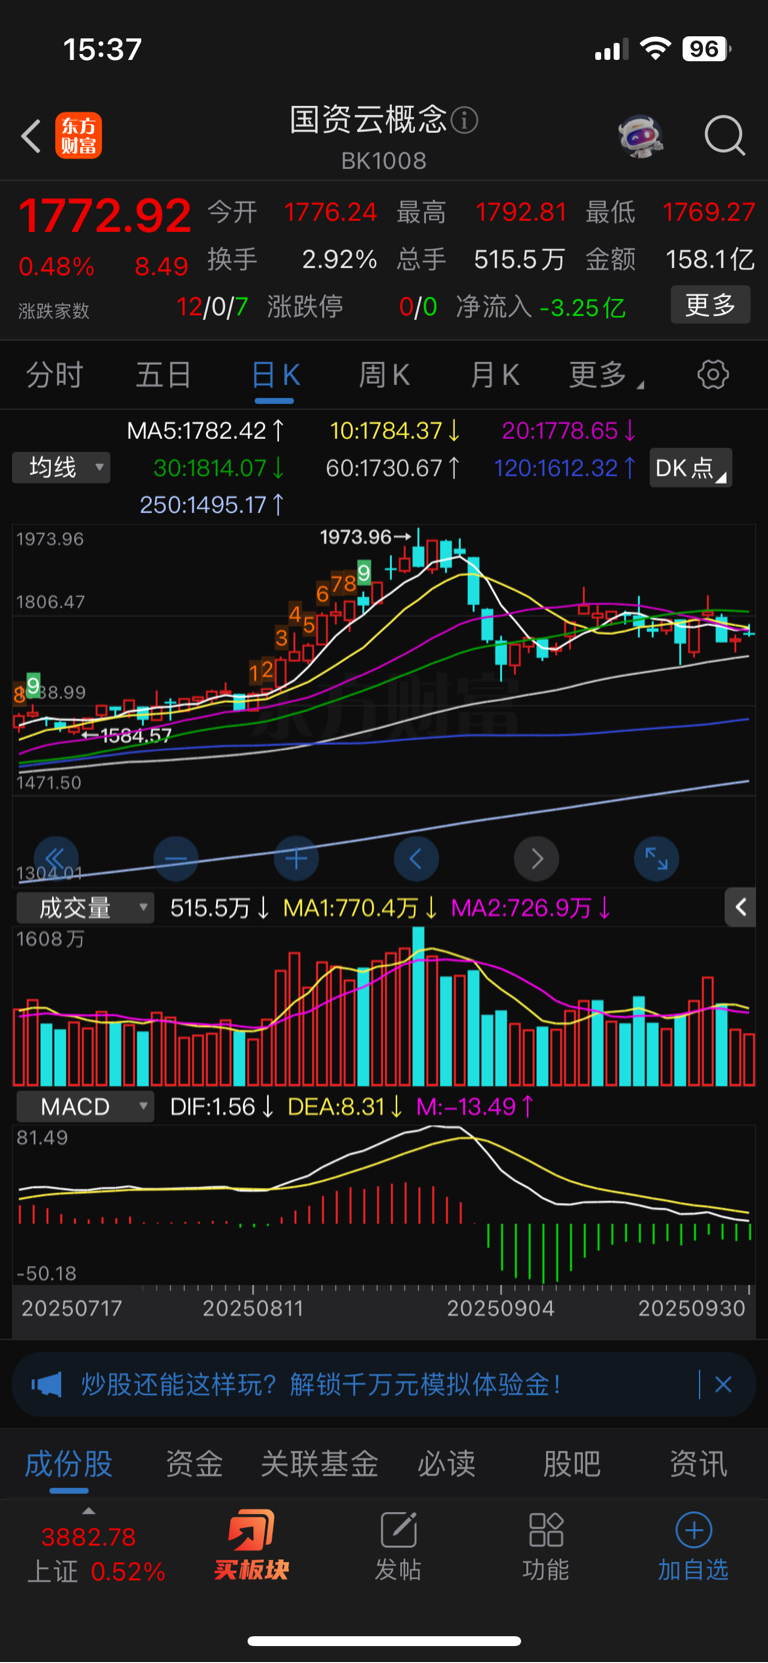Screen dimensions: 768x1663
Task: Expand chart to fullscreen icon
Action: point(656,858)
